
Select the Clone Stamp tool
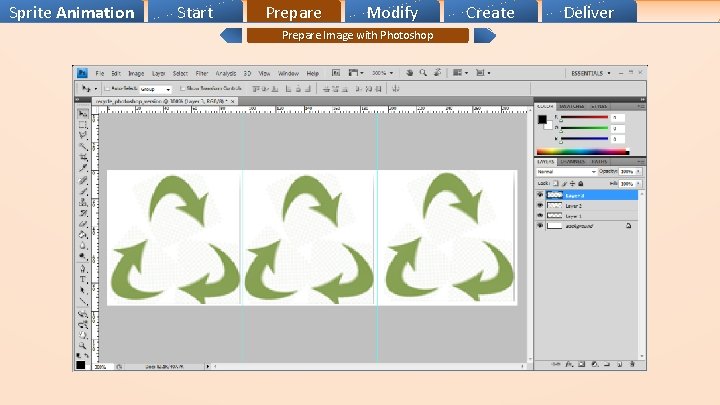point(83,202)
